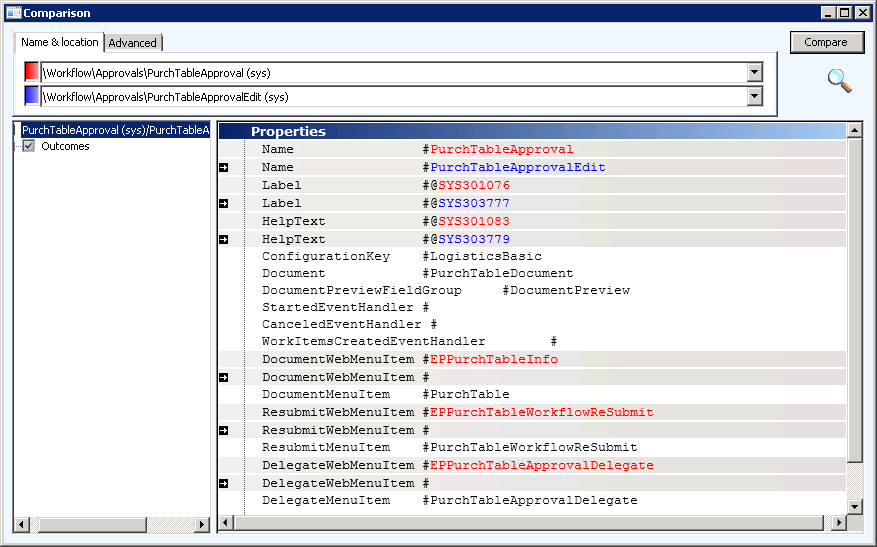Image resolution: width=877 pixels, height=547 pixels.
Task: Click arrow icon beside empty DocumentWebMenuItem row
Action: [224, 378]
